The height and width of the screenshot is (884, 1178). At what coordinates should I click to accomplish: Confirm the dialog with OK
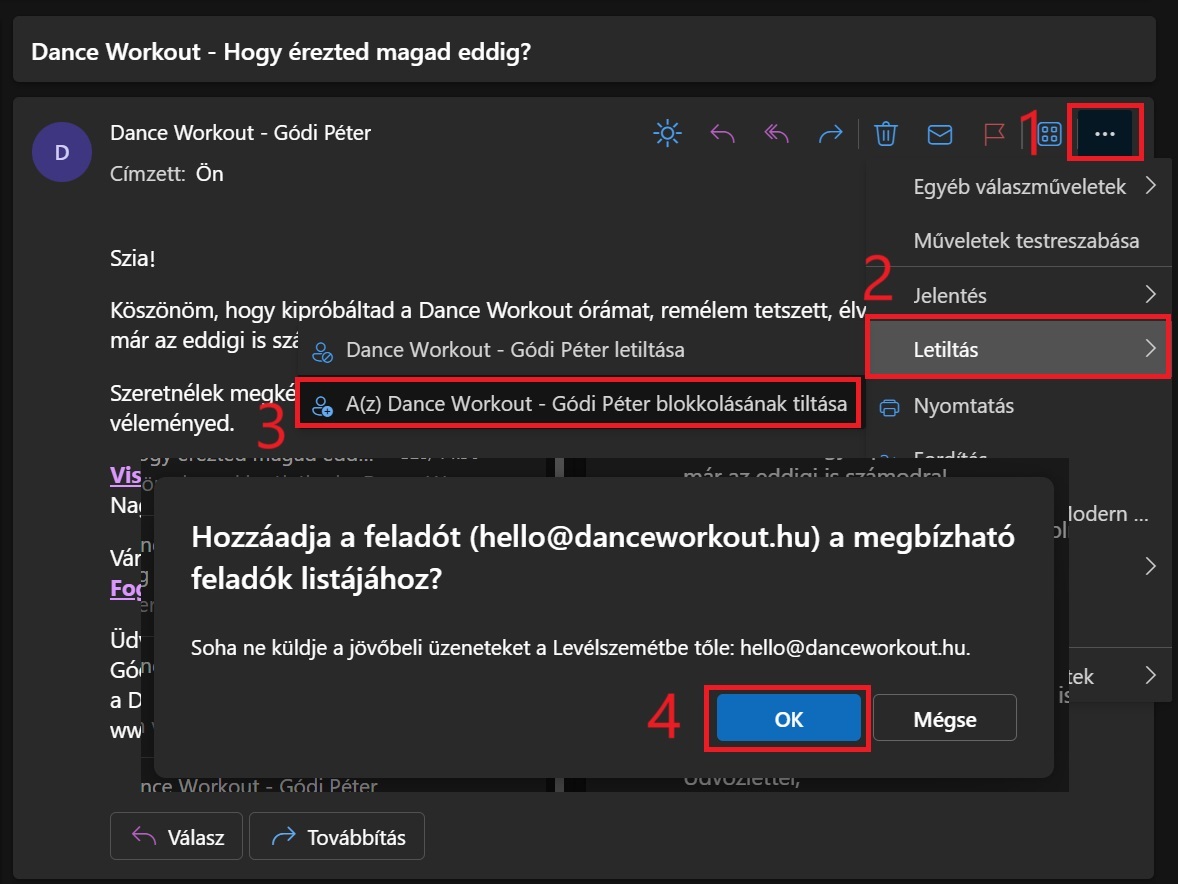788,719
